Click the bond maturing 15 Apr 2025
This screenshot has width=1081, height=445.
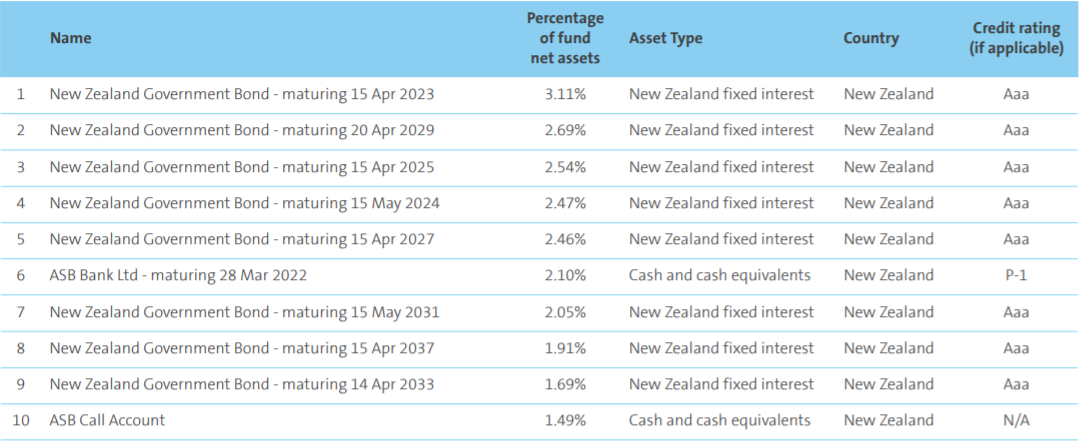[242, 166]
